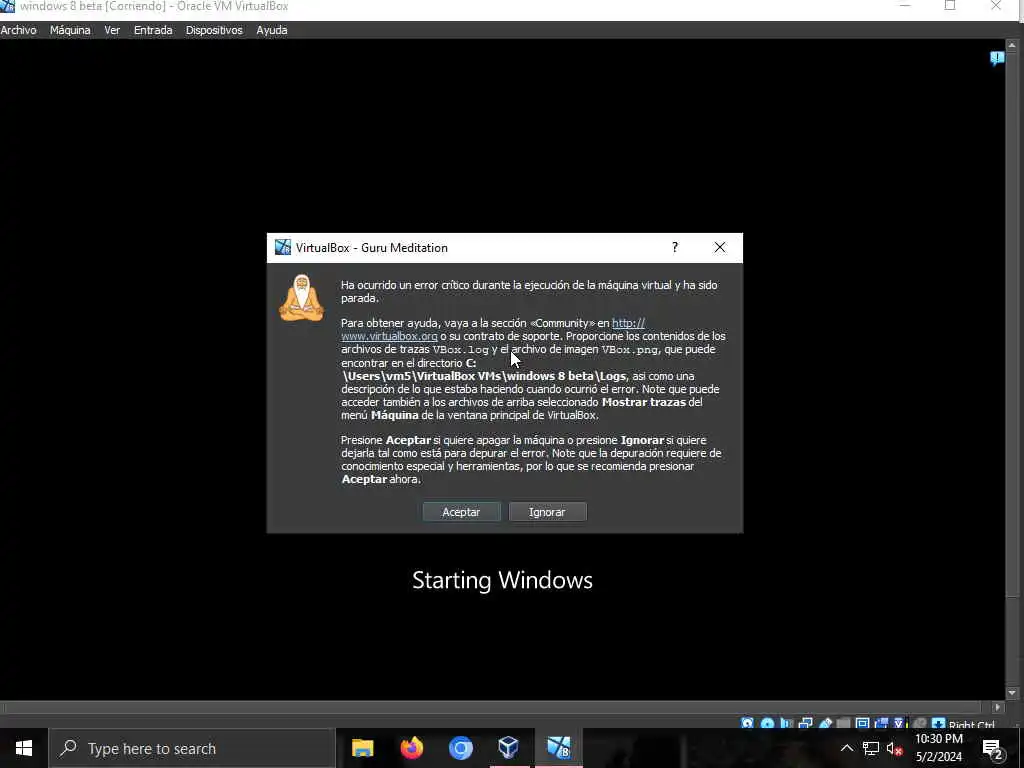Click the Right Ctrl host key label
Screen dimensions: 1024x768
click(x=972, y=724)
